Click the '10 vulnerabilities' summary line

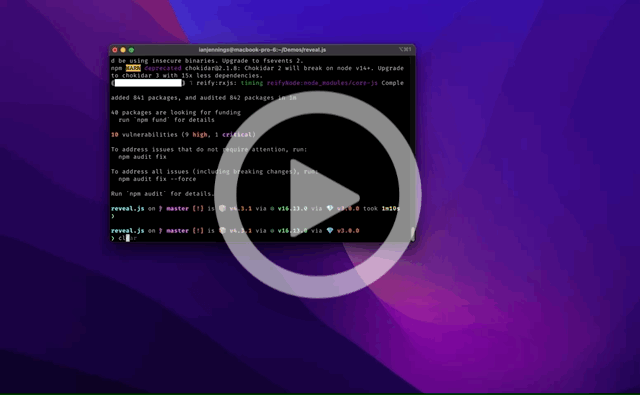[x=183, y=135]
